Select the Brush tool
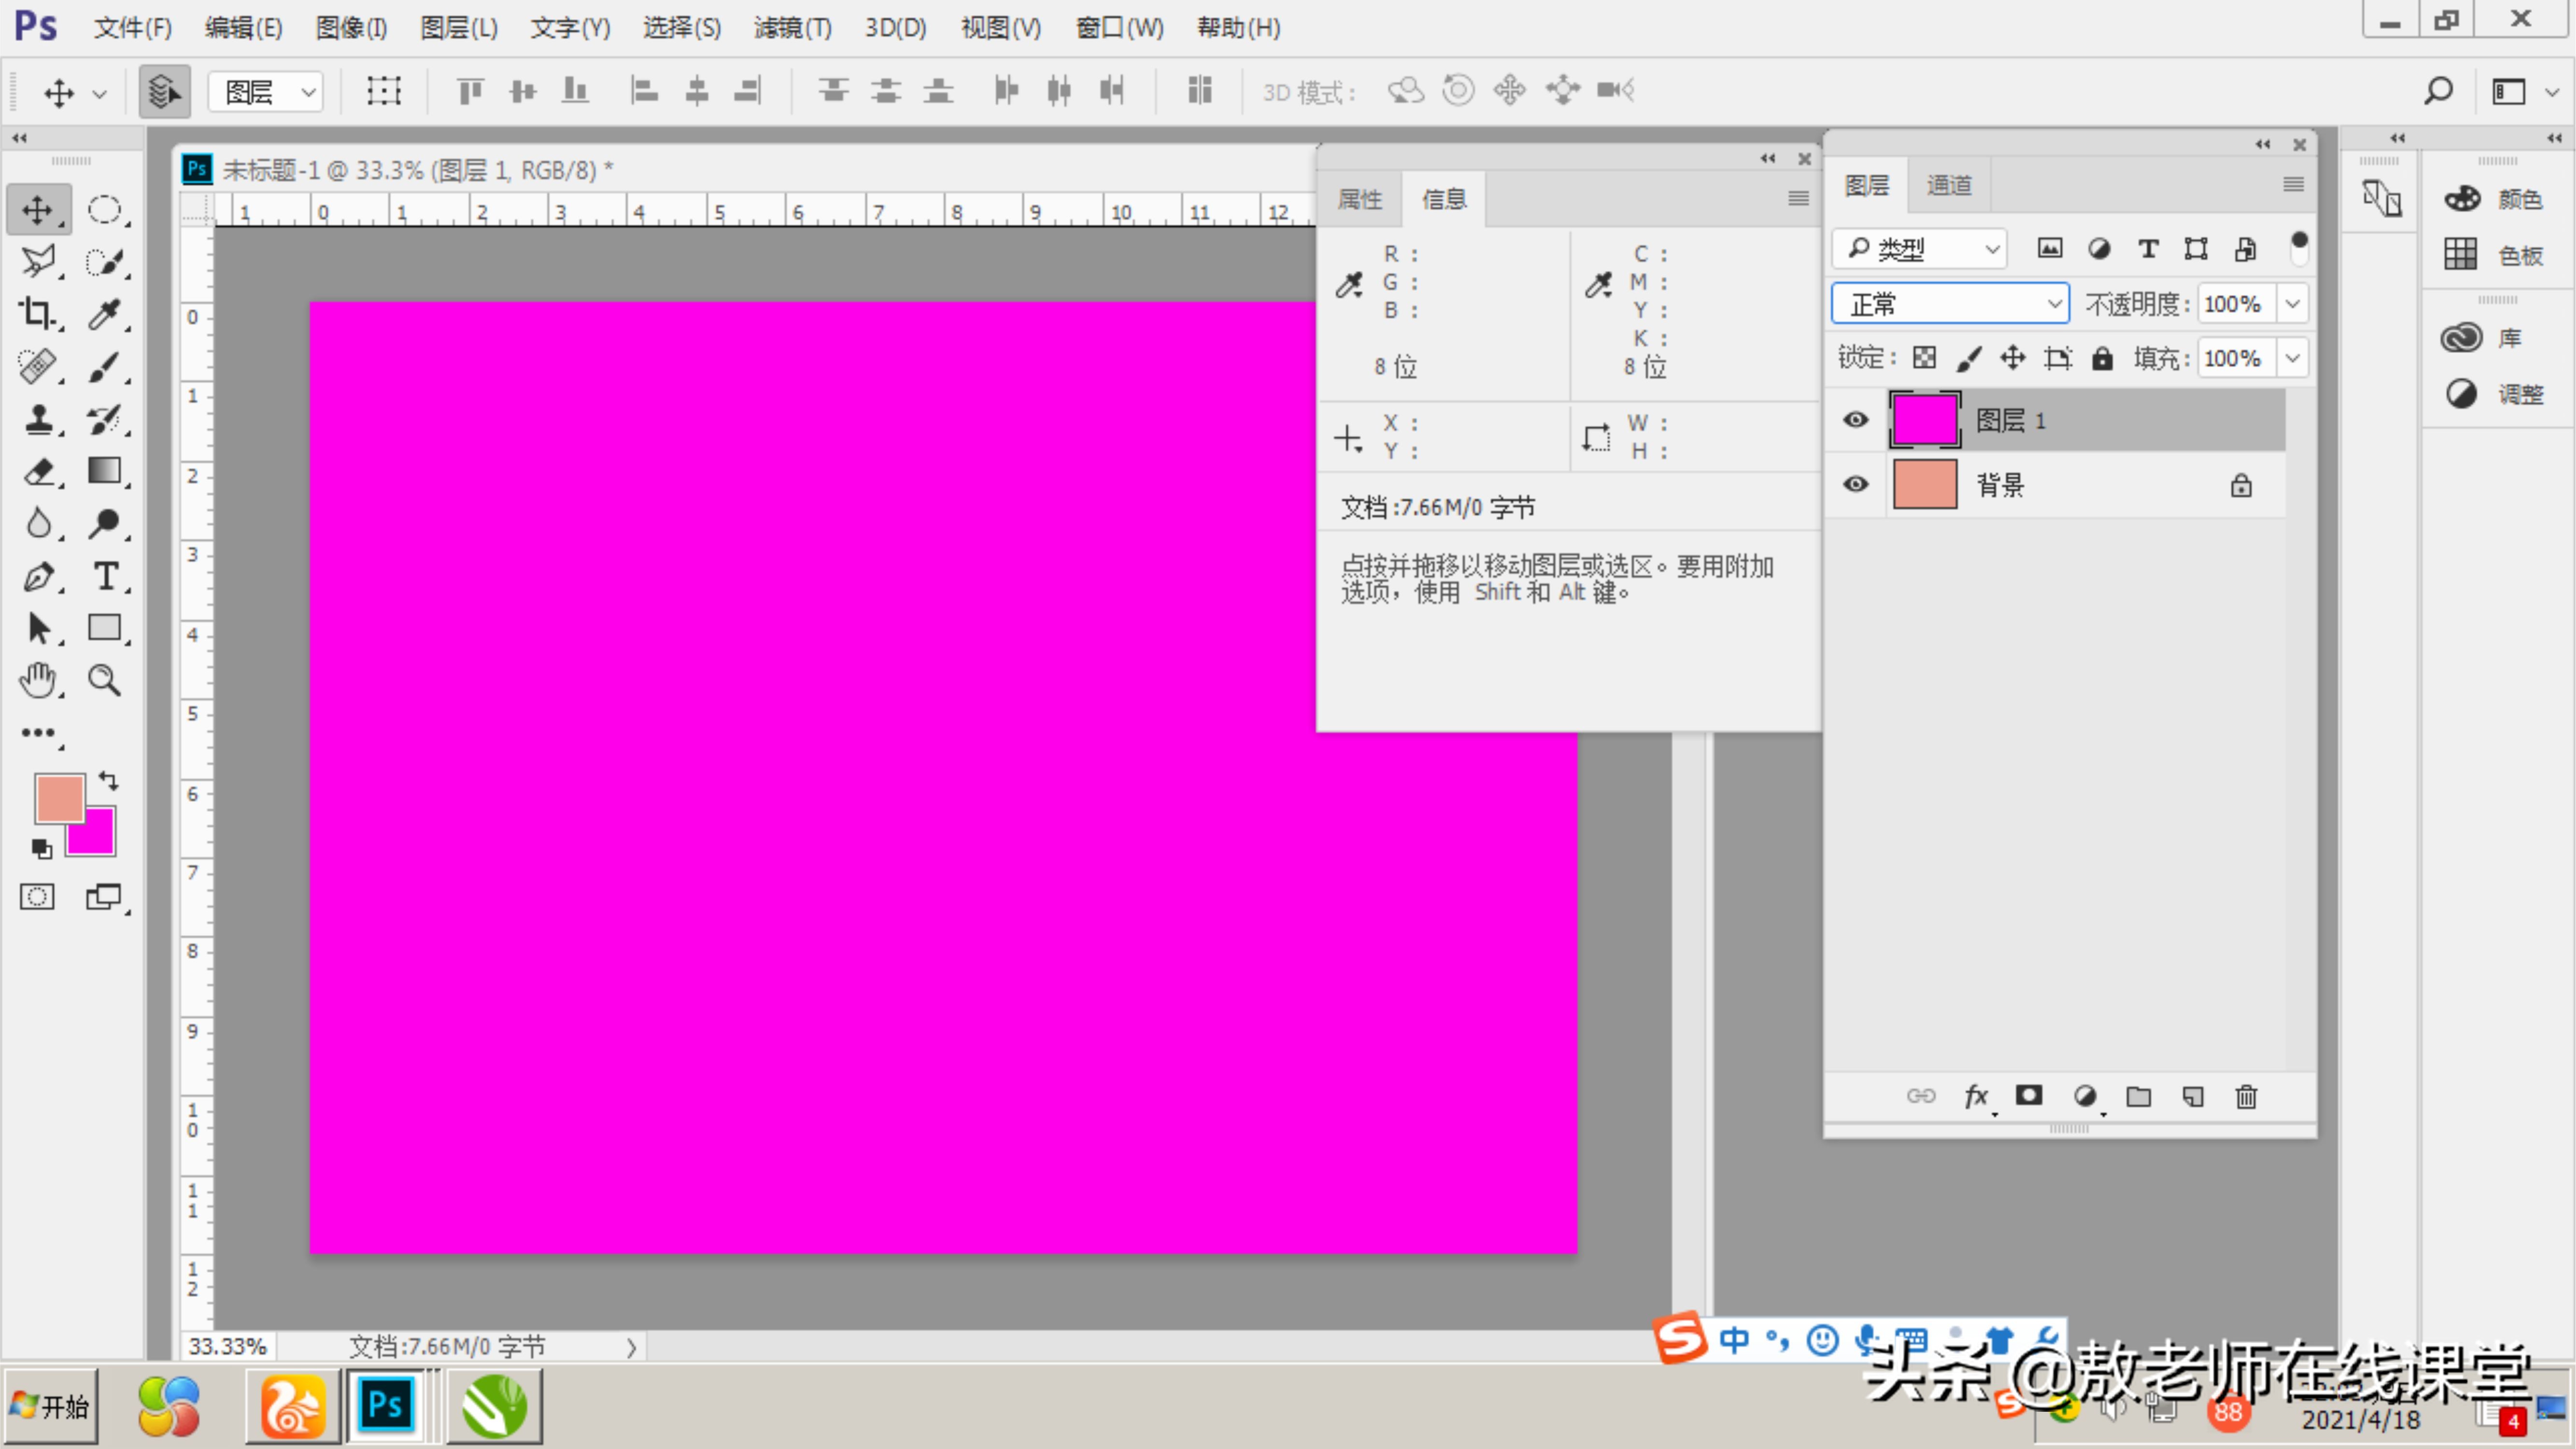 pos(104,366)
